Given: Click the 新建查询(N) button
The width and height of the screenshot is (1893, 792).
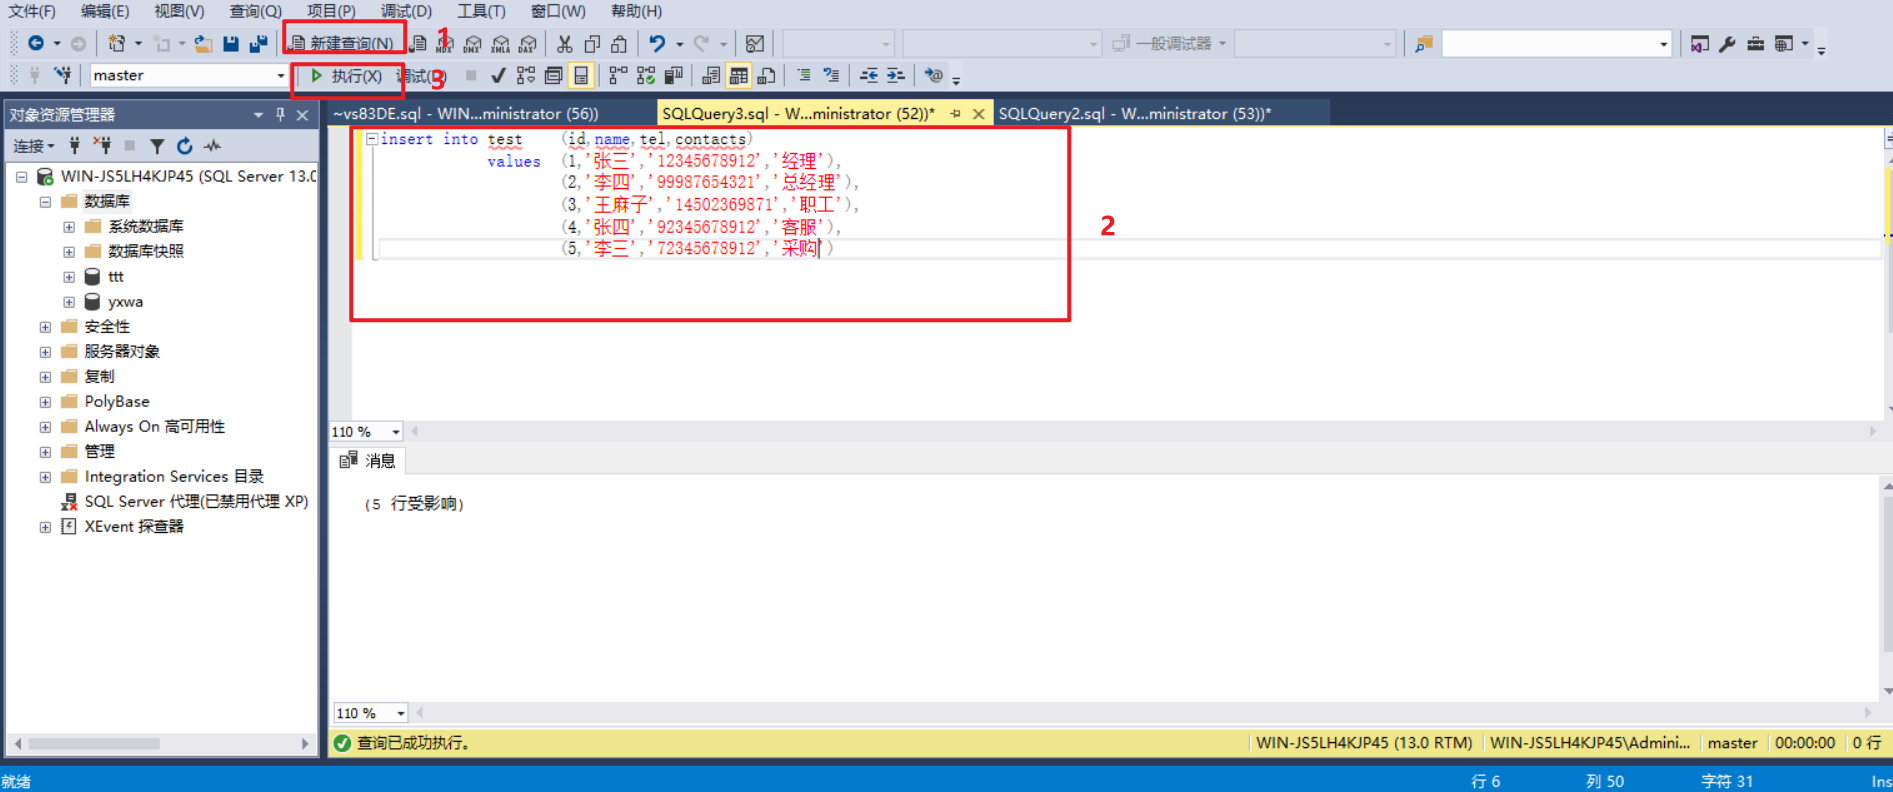Looking at the screenshot, I should point(342,44).
